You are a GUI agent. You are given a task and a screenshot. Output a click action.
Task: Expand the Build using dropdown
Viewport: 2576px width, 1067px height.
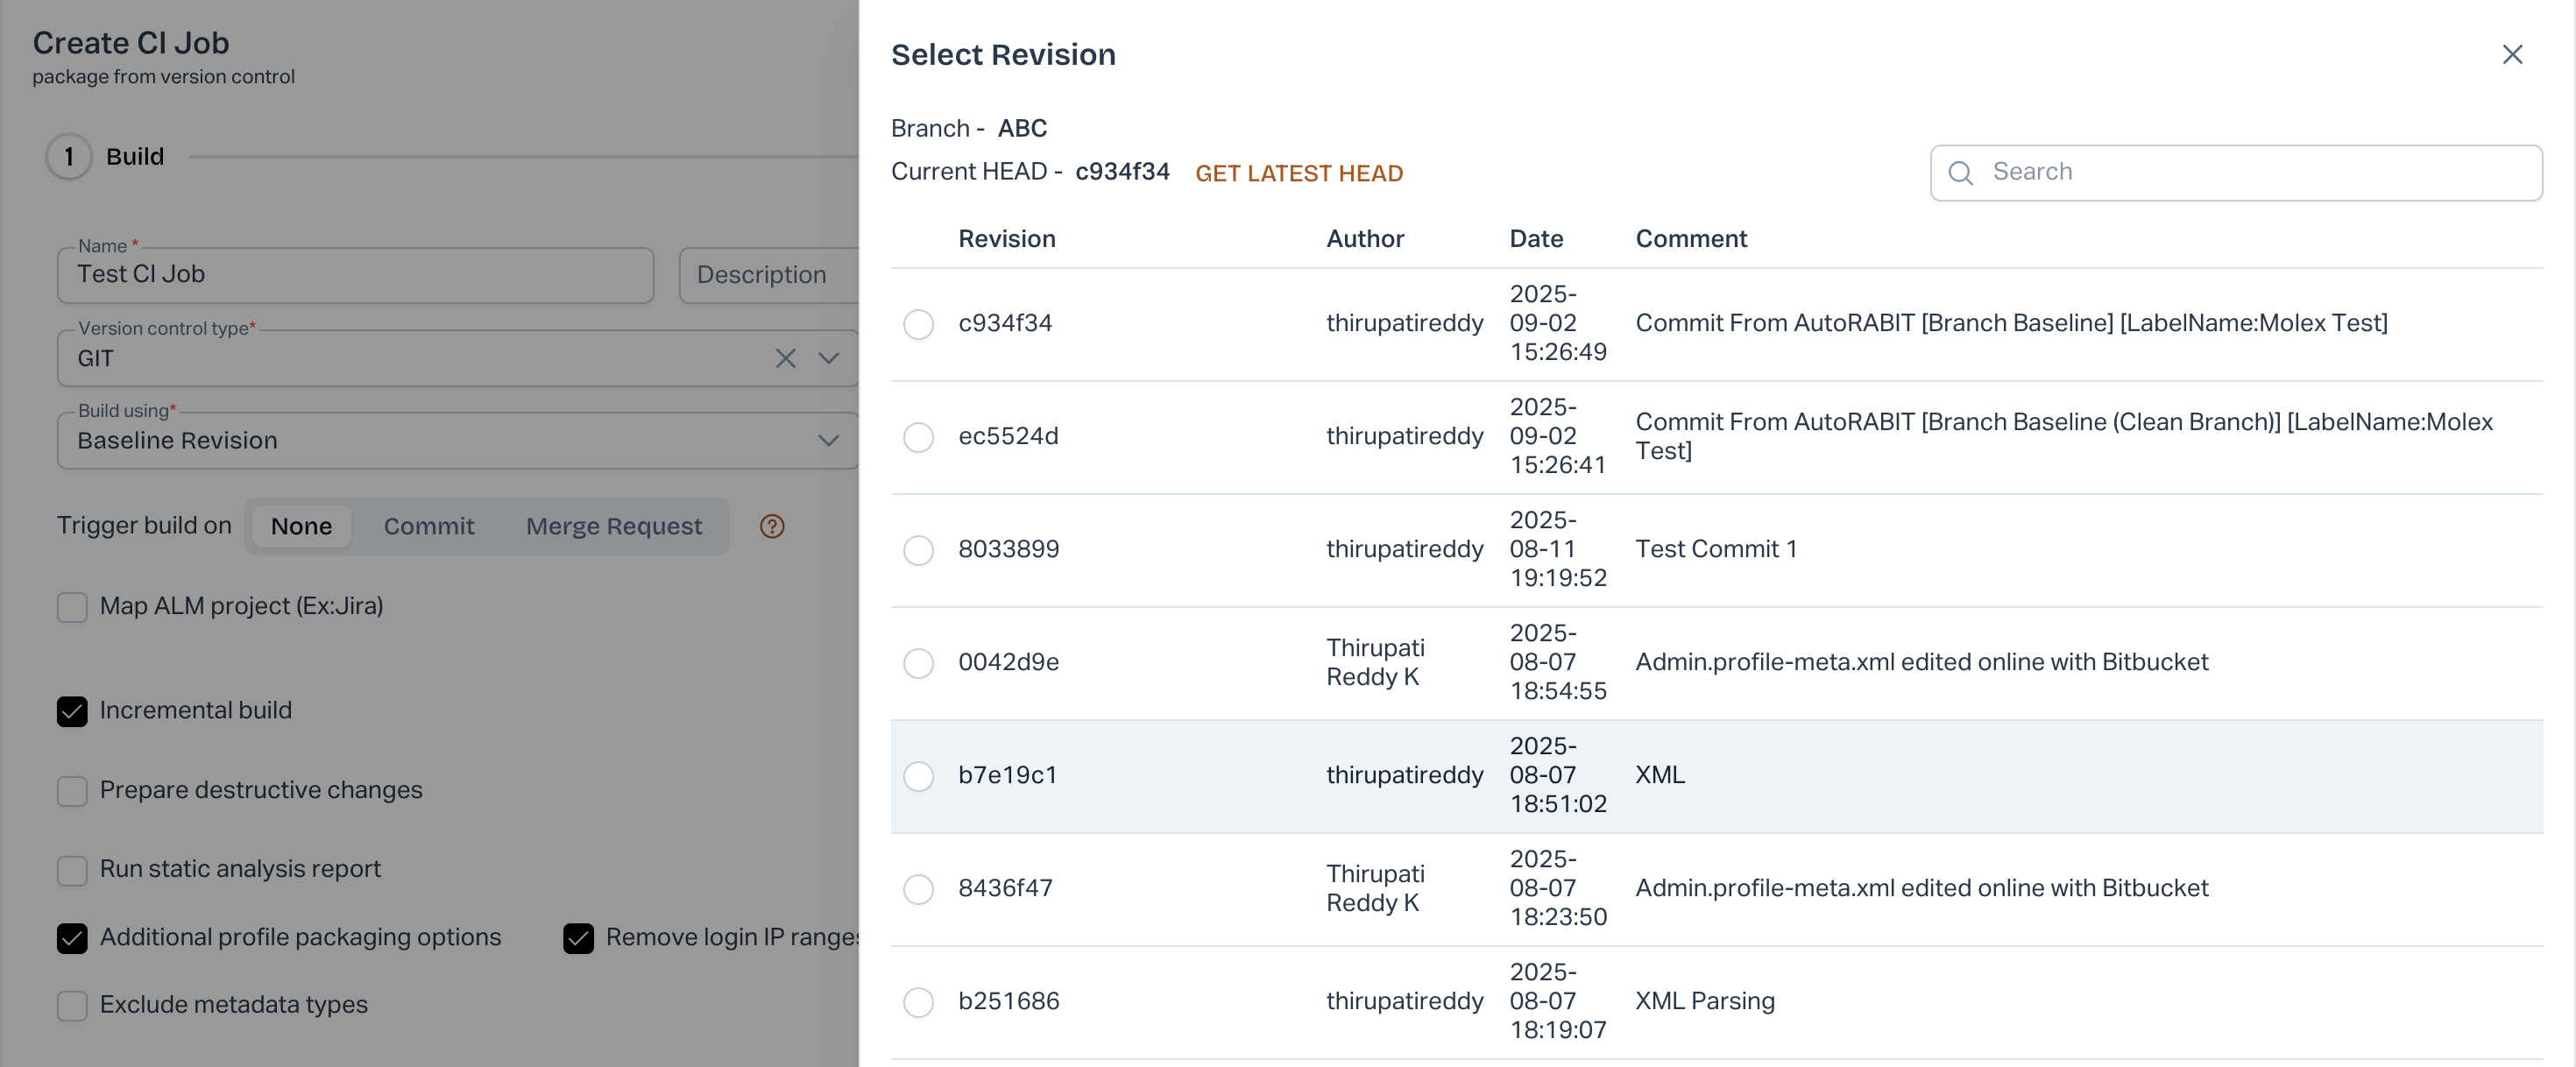[x=828, y=440]
